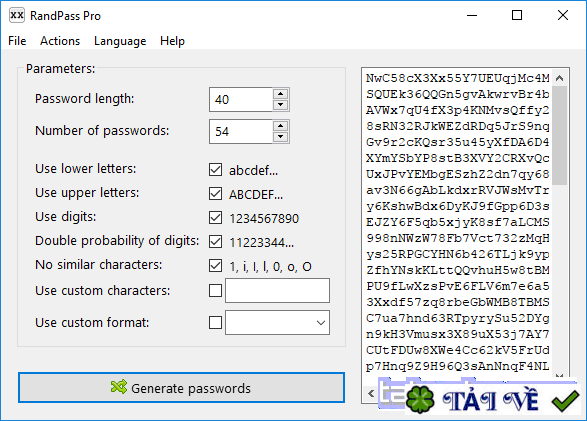Screen dimensions: 587x421
Task: Click the RandPass Pro app icon in title bar
Action: tap(17, 15)
